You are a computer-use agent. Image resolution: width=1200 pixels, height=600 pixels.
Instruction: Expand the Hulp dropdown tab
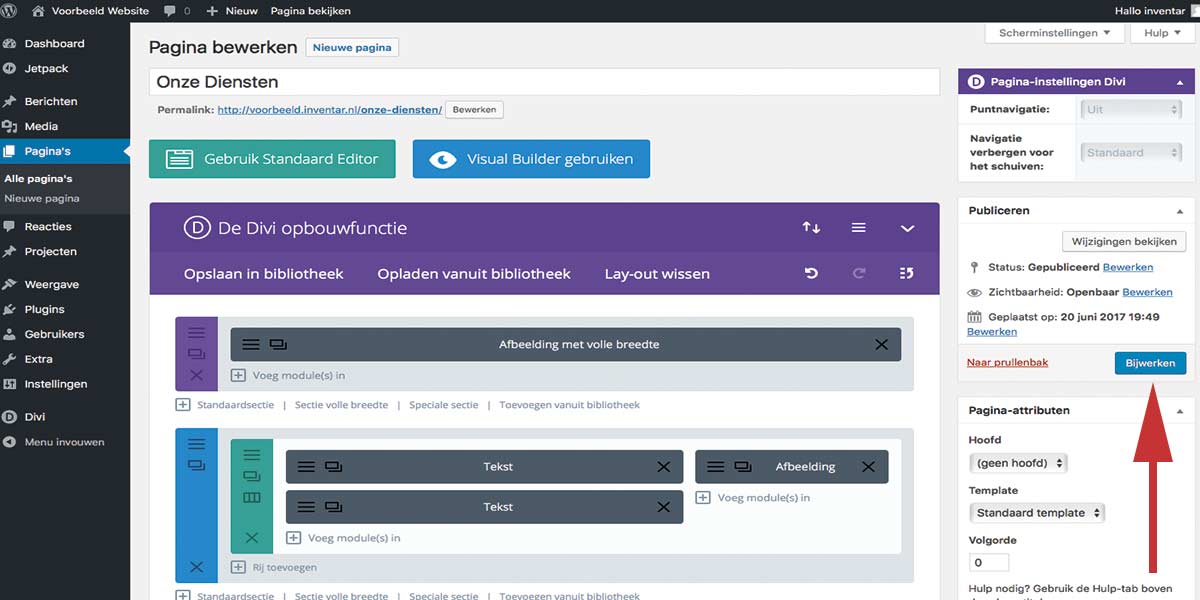tap(1162, 33)
